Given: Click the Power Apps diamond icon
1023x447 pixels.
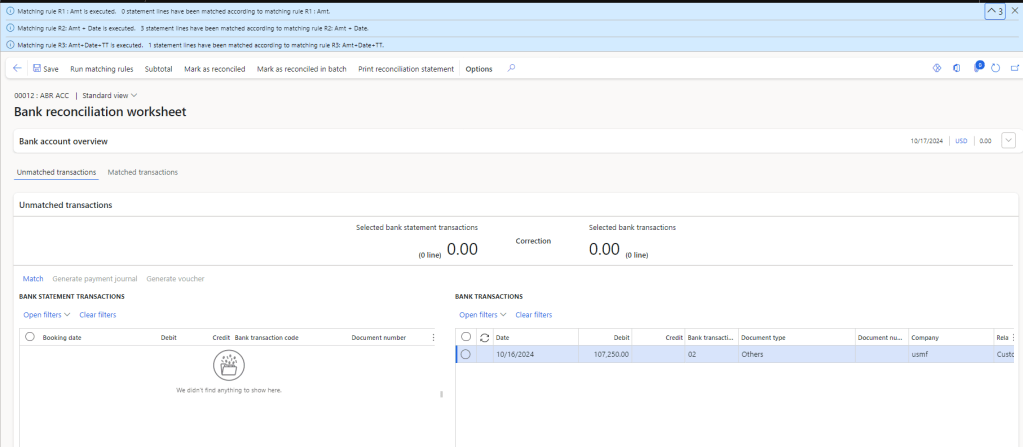Looking at the screenshot, I should (x=937, y=69).
